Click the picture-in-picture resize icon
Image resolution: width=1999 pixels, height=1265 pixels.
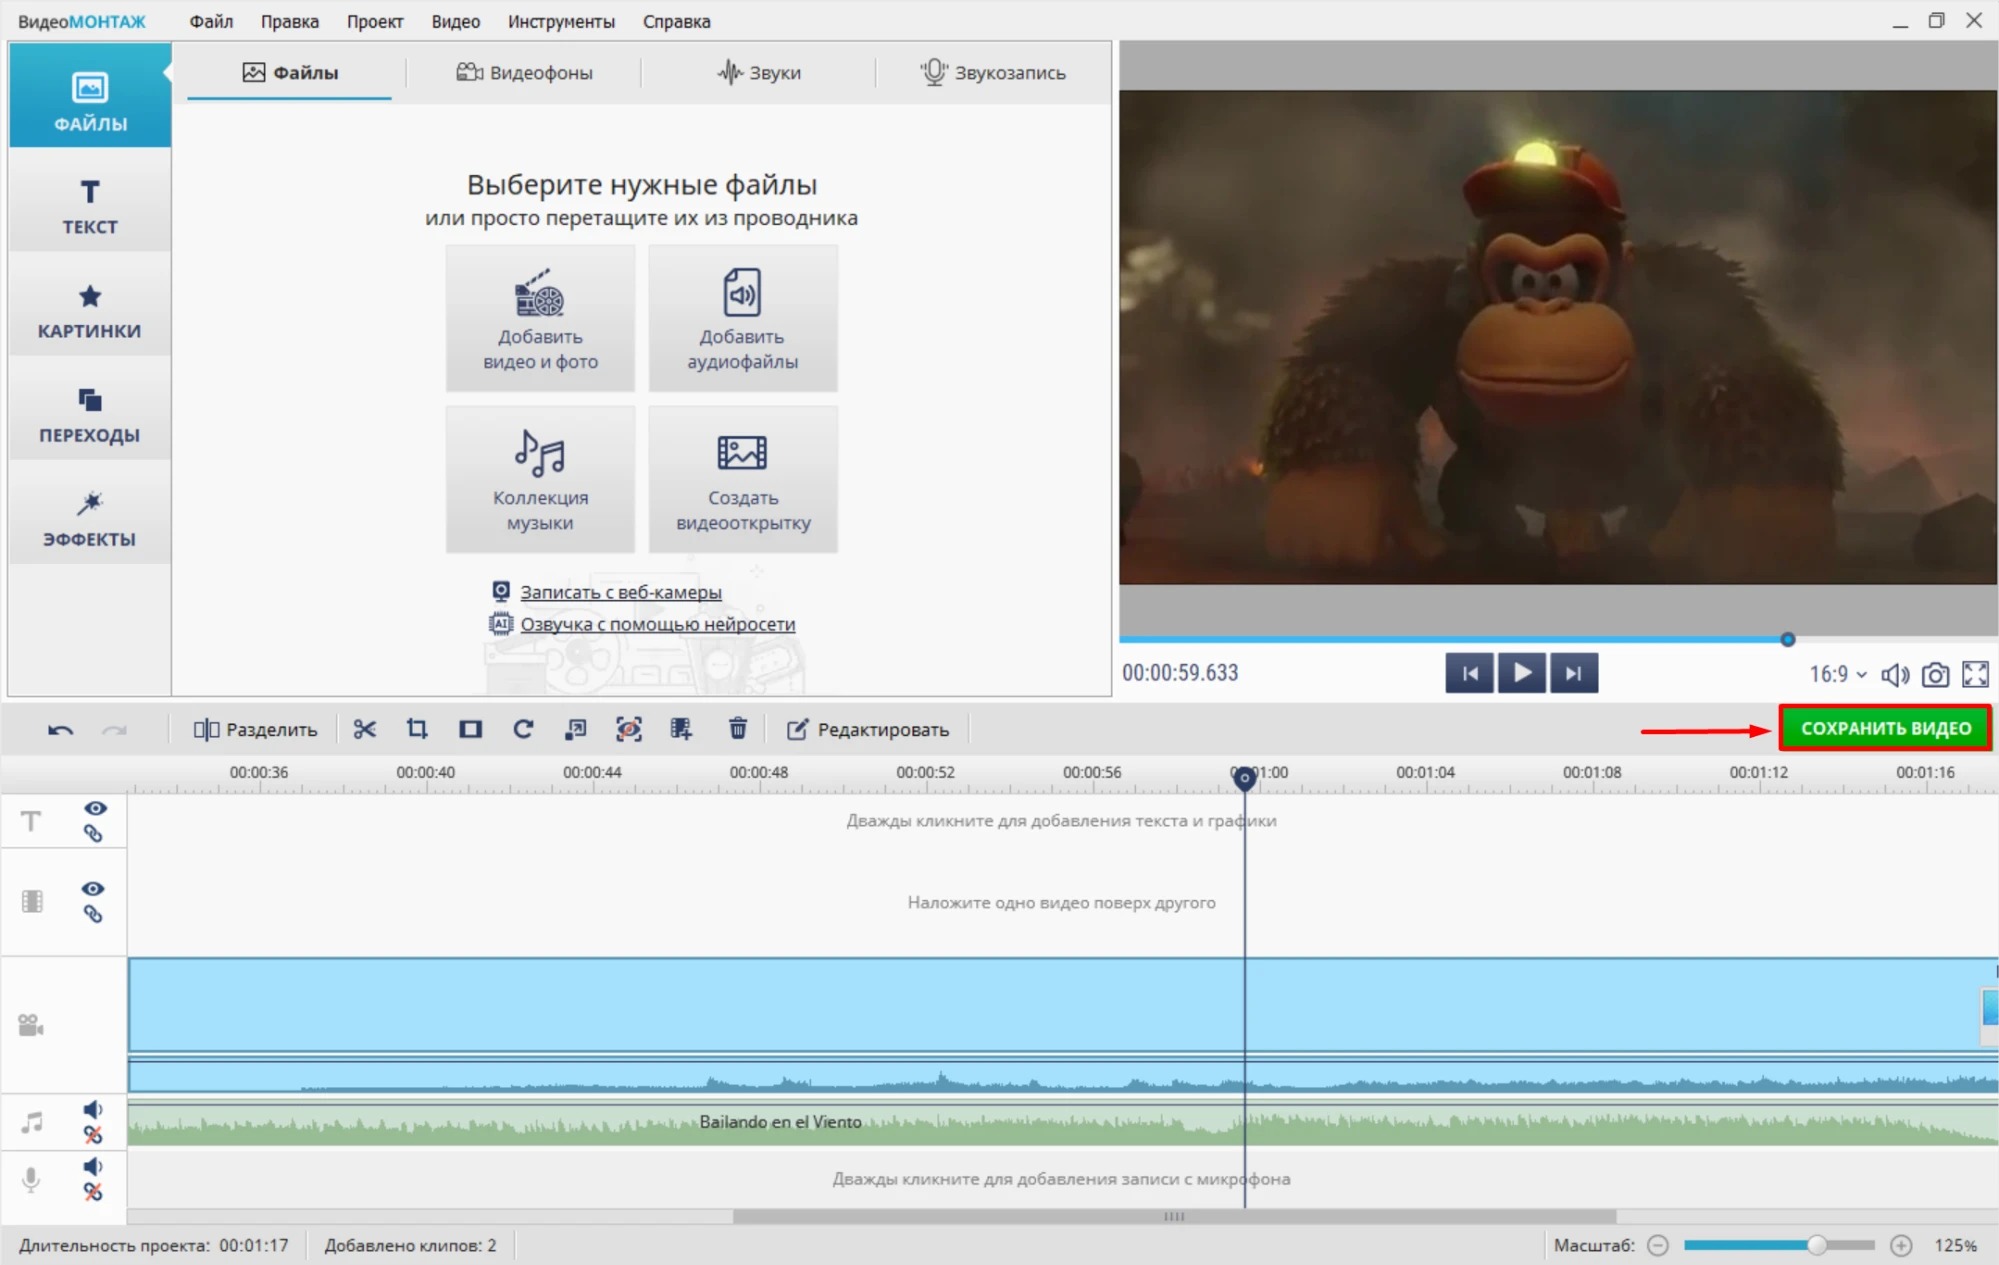point(576,729)
